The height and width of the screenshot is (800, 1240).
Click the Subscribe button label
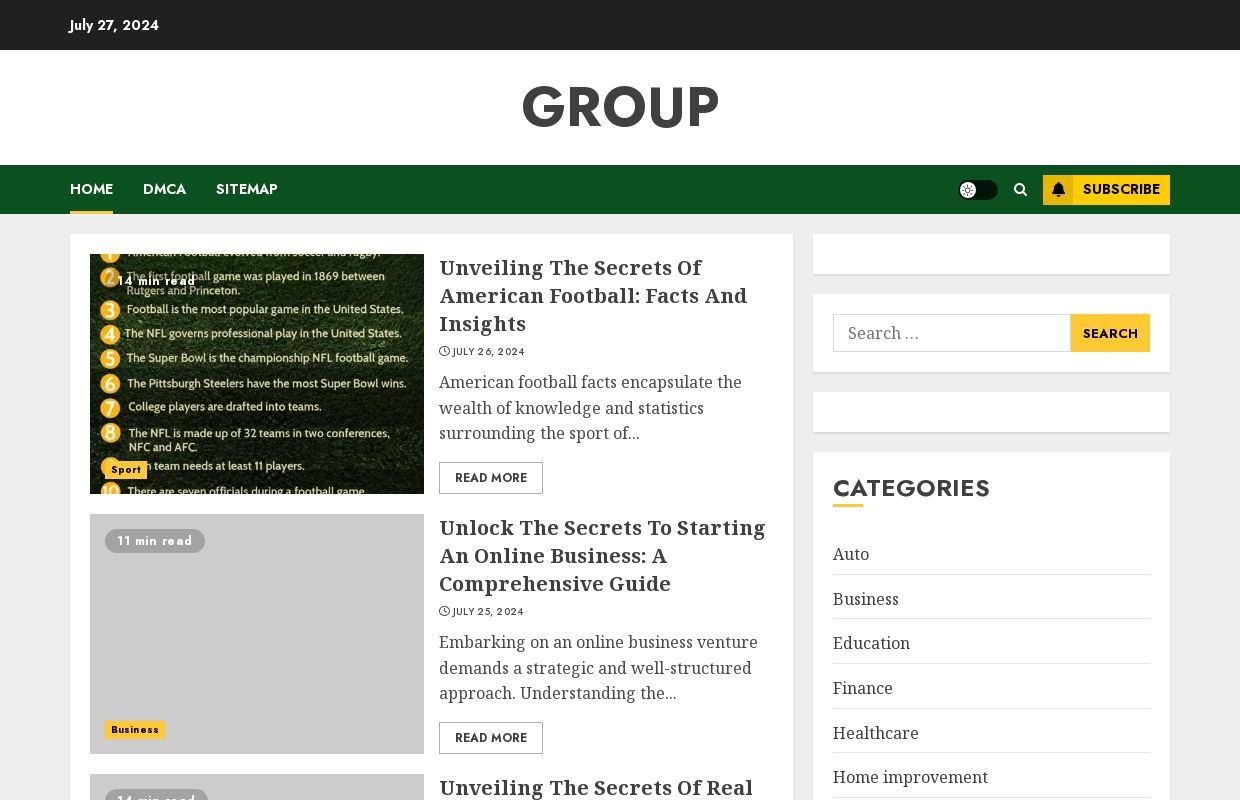click(1121, 190)
